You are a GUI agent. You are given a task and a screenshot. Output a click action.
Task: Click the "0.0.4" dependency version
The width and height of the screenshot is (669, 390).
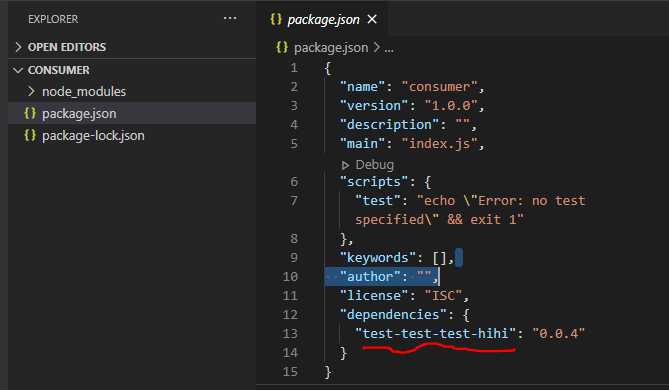[558, 334]
